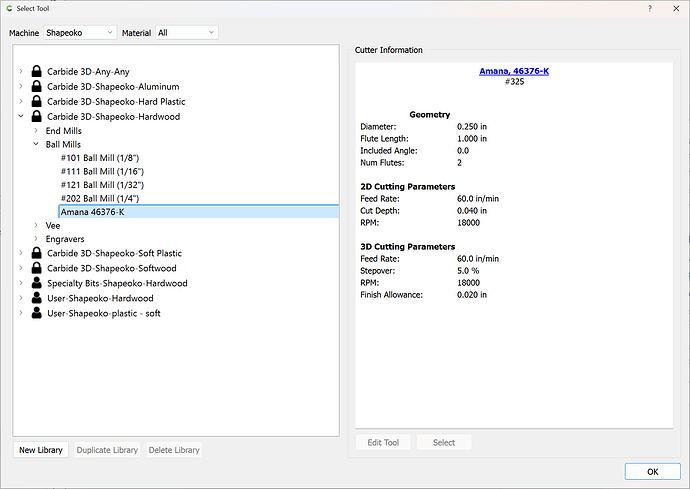Expand the Specialty Bits-Shapeoko-Hardwood library
The width and height of the screenshot is (690, 489).
21,283
